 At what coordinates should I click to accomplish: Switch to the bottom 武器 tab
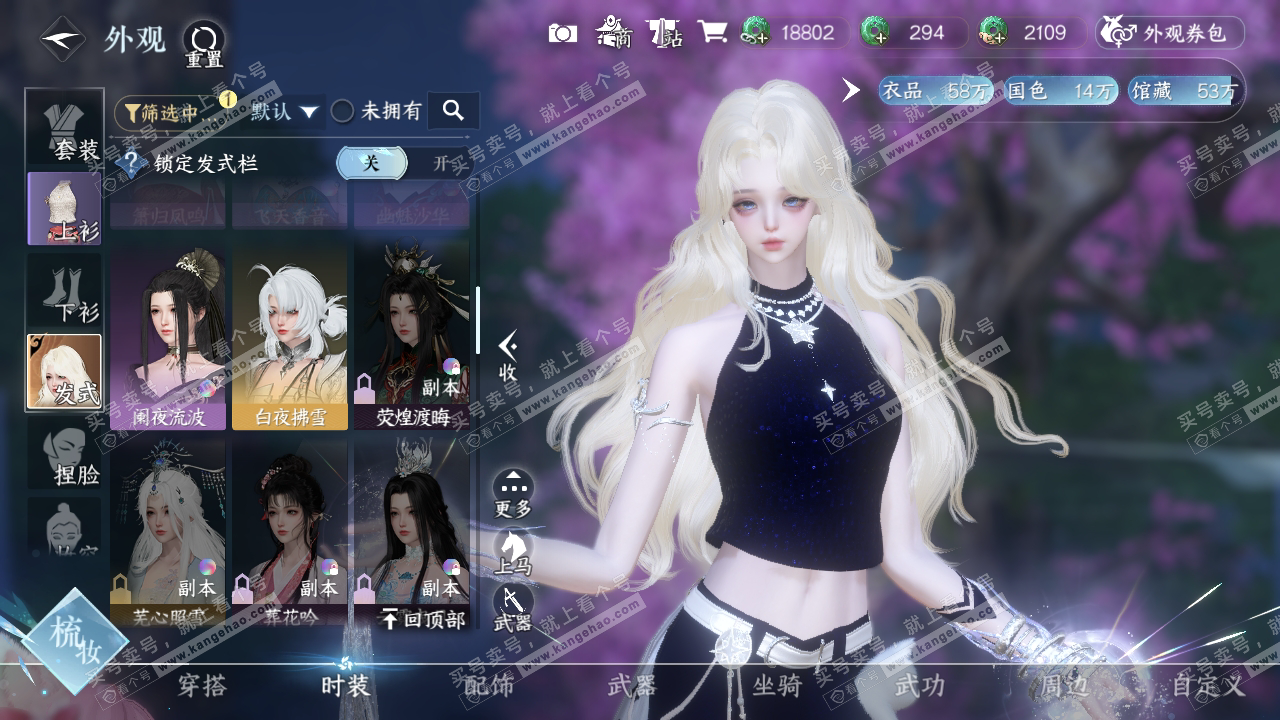(x=633, y=686)
